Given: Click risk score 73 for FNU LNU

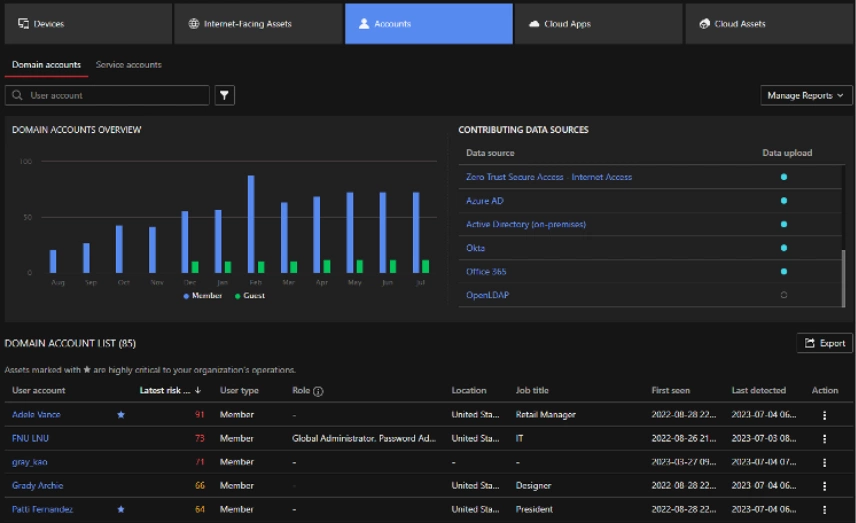Looking at the screenshot, I should click(199, 438).
